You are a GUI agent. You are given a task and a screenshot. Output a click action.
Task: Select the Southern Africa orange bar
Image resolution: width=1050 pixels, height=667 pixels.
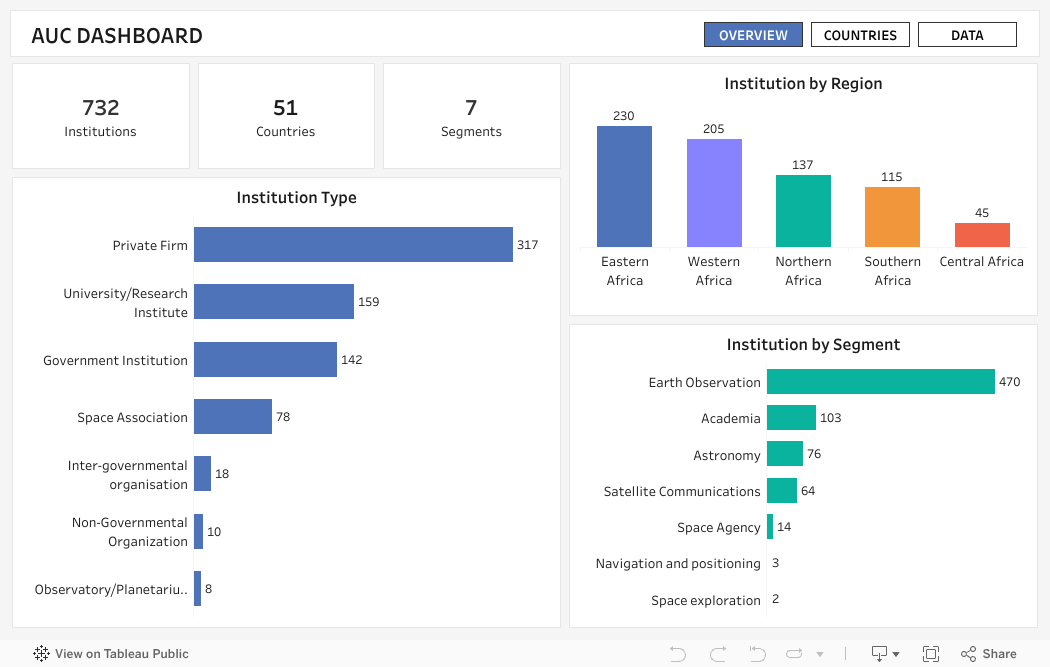click(892, 217)
